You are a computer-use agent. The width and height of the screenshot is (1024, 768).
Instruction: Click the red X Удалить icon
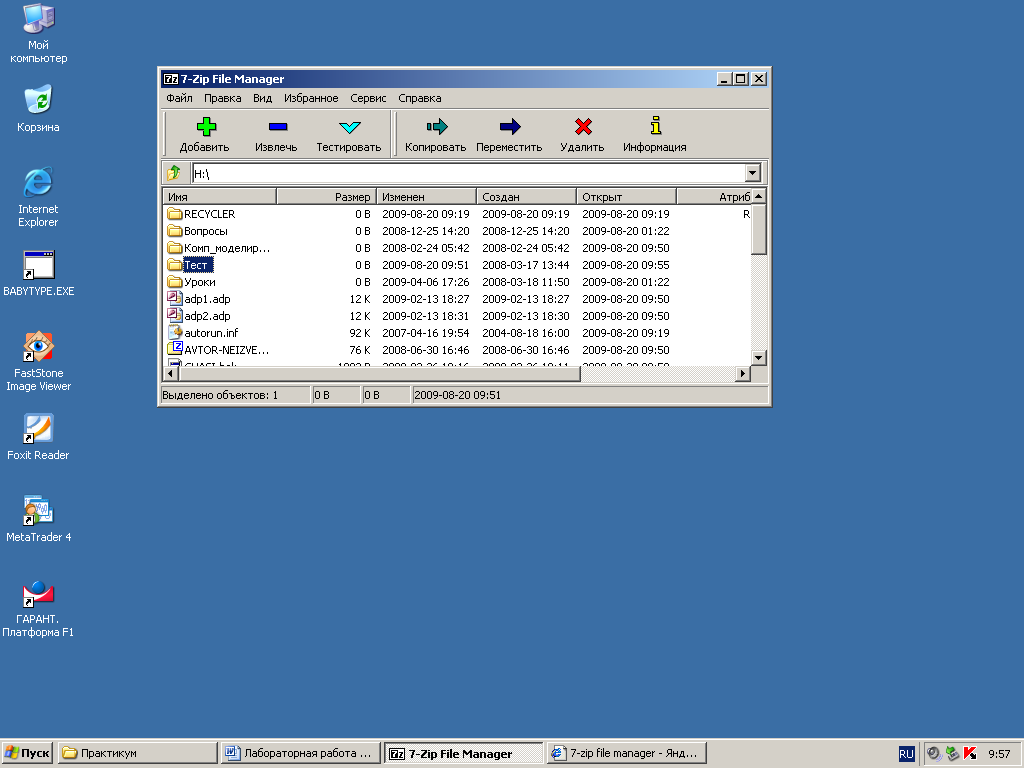coord(583,127)
